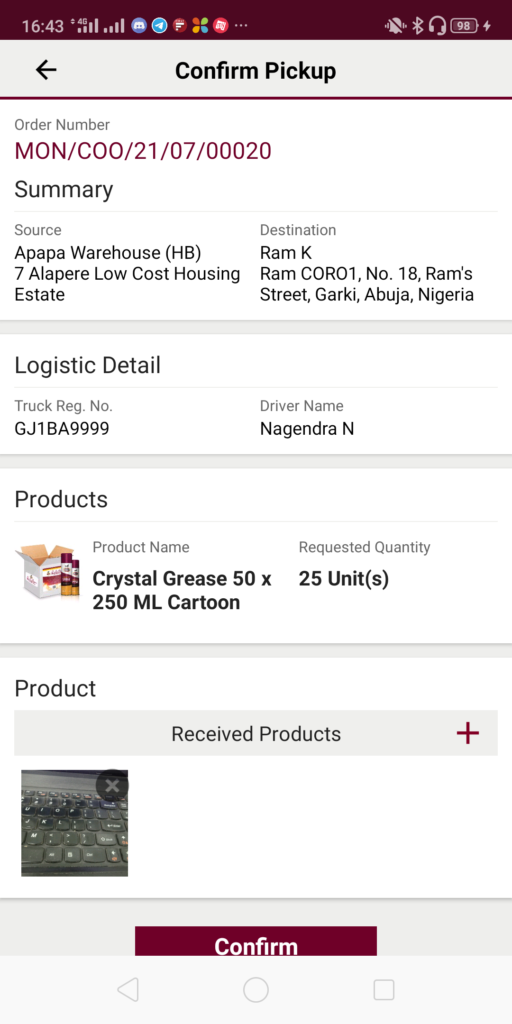Viewport: 512px width, 1024px height.
Task: Tap Android home circle button
Action: tap(256, 990)
